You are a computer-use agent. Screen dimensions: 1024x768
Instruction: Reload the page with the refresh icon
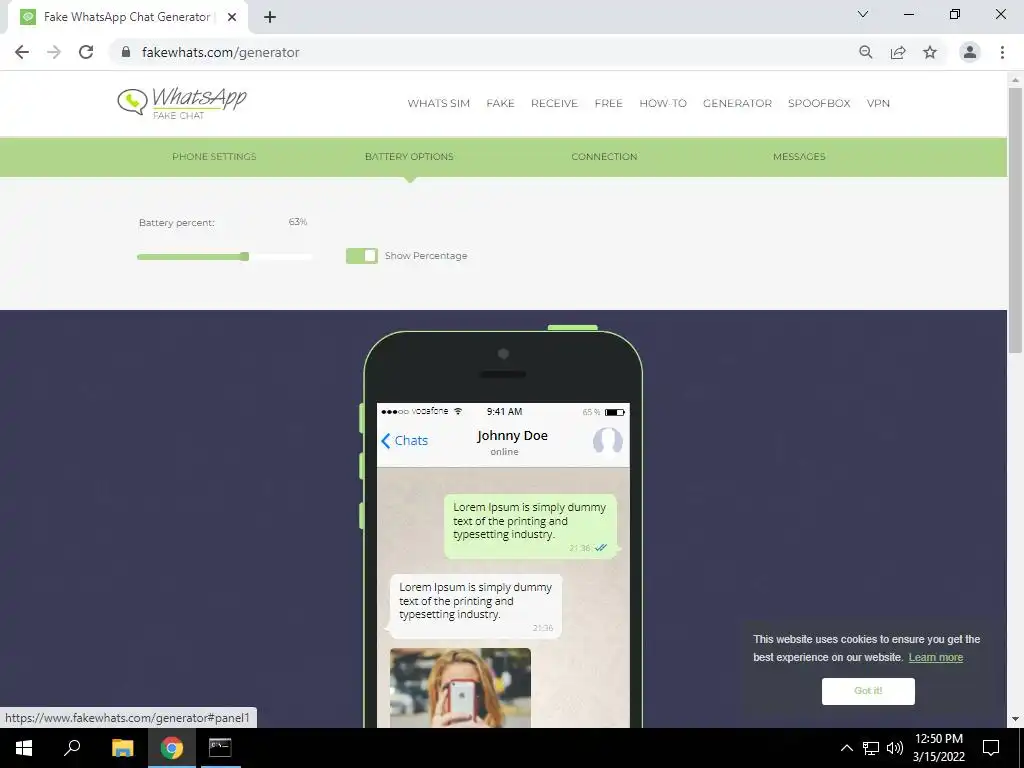86,52
